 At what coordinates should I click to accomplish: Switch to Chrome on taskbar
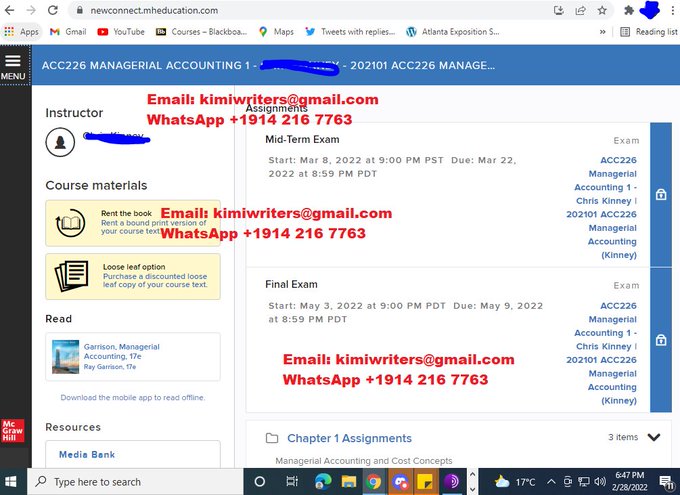point(373,482)
